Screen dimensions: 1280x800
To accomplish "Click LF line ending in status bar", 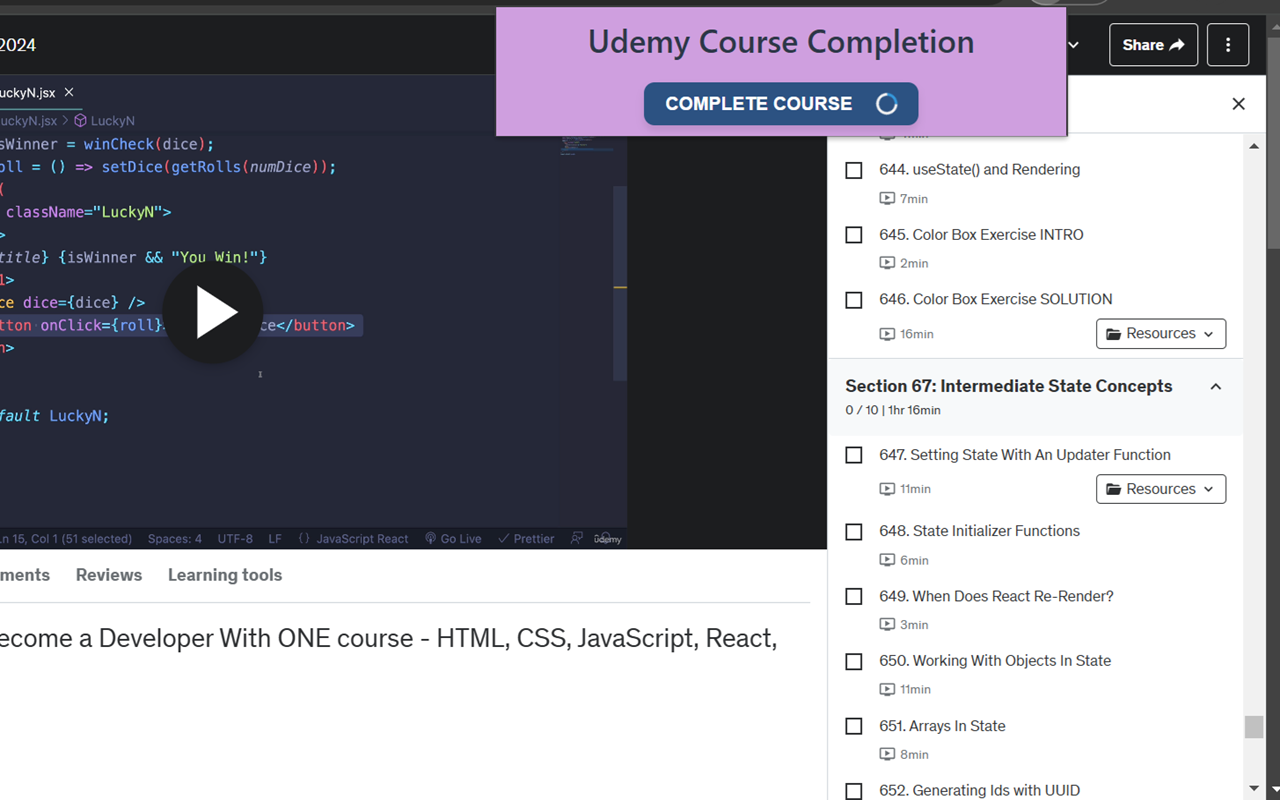I will 275,539.
